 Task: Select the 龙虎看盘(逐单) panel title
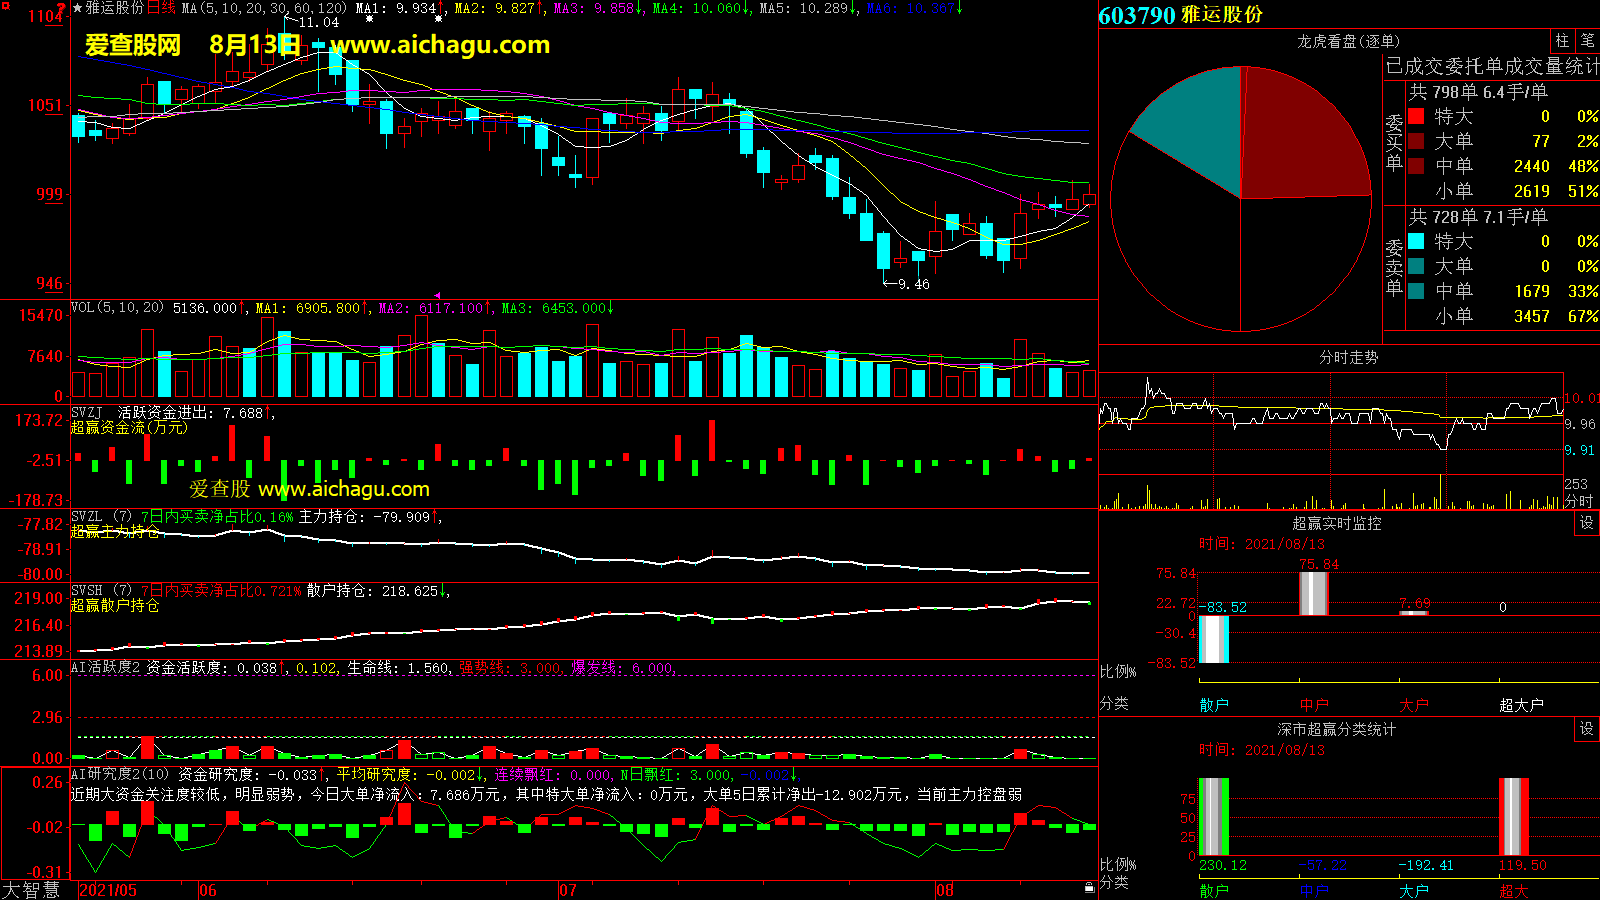pos(1348,41)
